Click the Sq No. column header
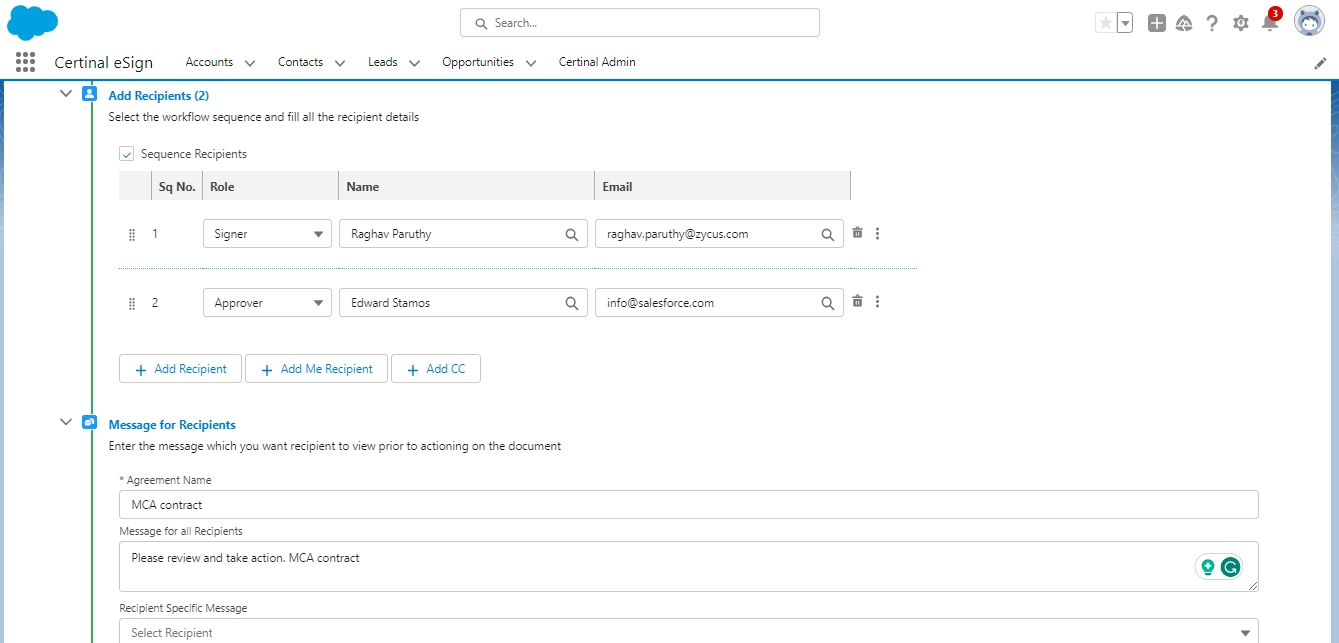The image size is (1339, 643). pos(177,187)
